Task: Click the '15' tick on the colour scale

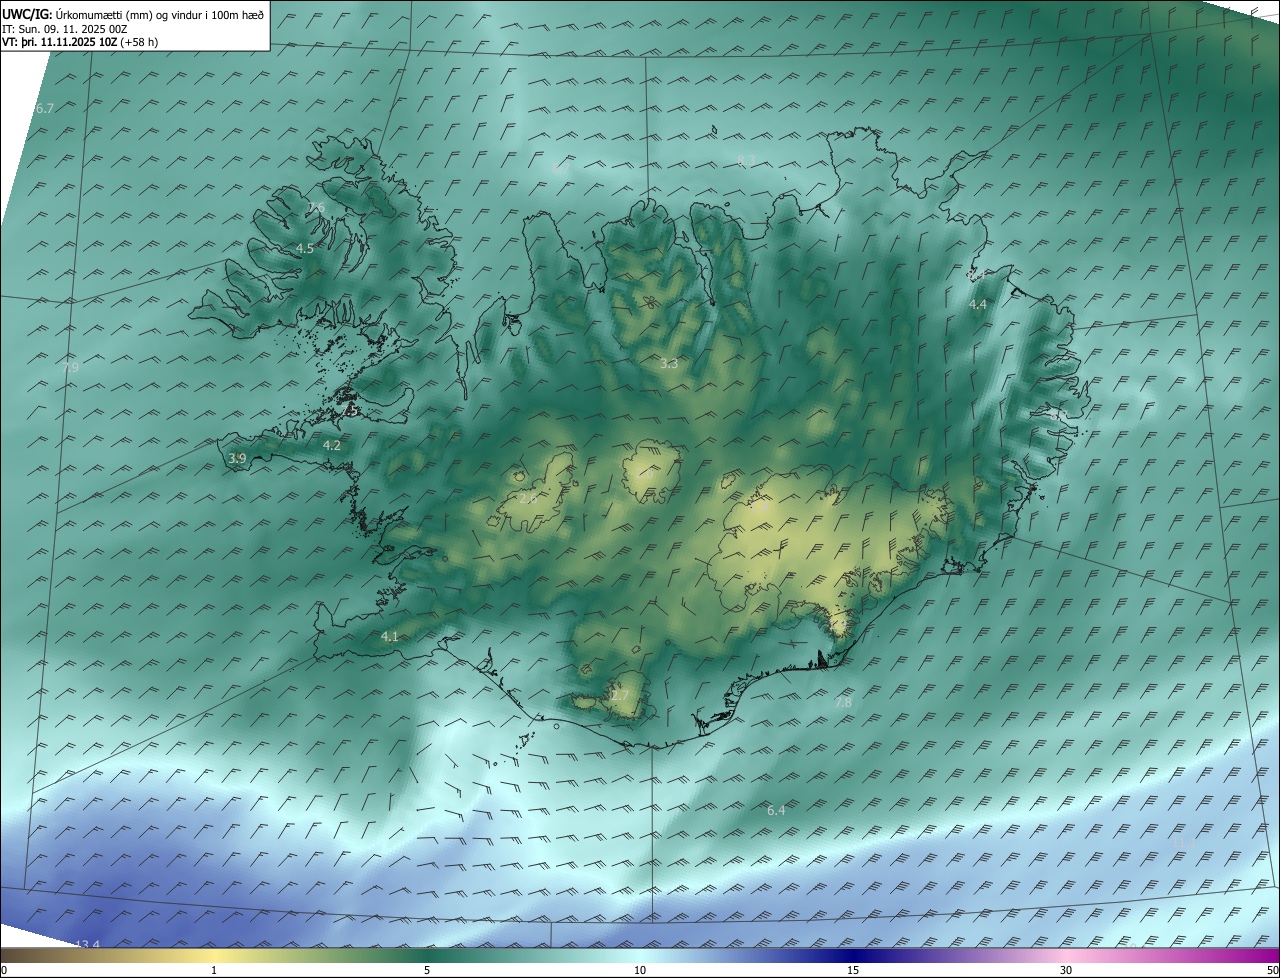Action: [x=853, y=970]
